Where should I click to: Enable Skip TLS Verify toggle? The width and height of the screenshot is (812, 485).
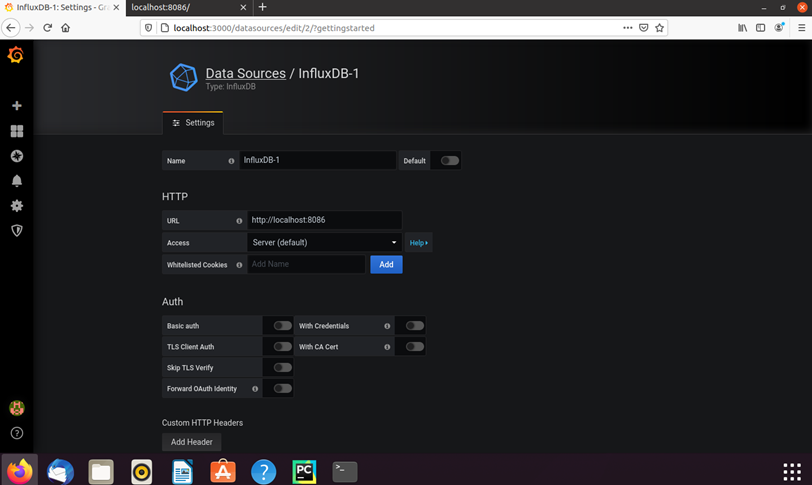(x=282, y=368)
